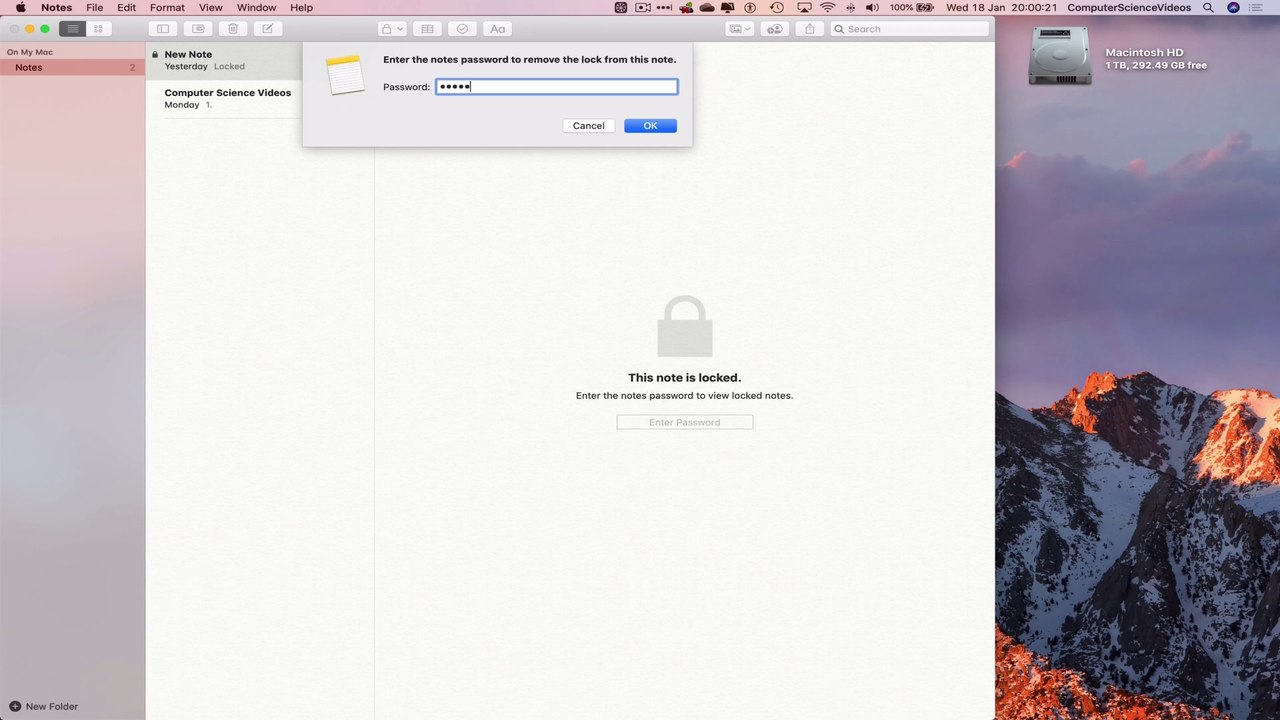The height and width of the screenshot is (720, 1280).
Task: Add a checklist with the checkmark icon
Action: [462, 29]
